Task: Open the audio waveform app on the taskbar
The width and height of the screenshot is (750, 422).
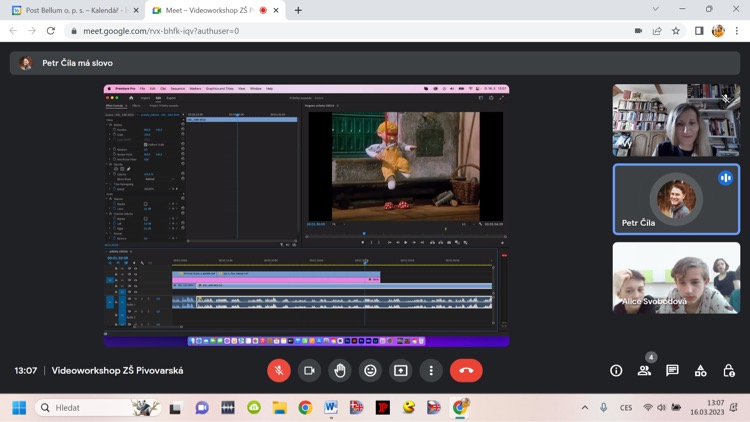Action: 228,408
